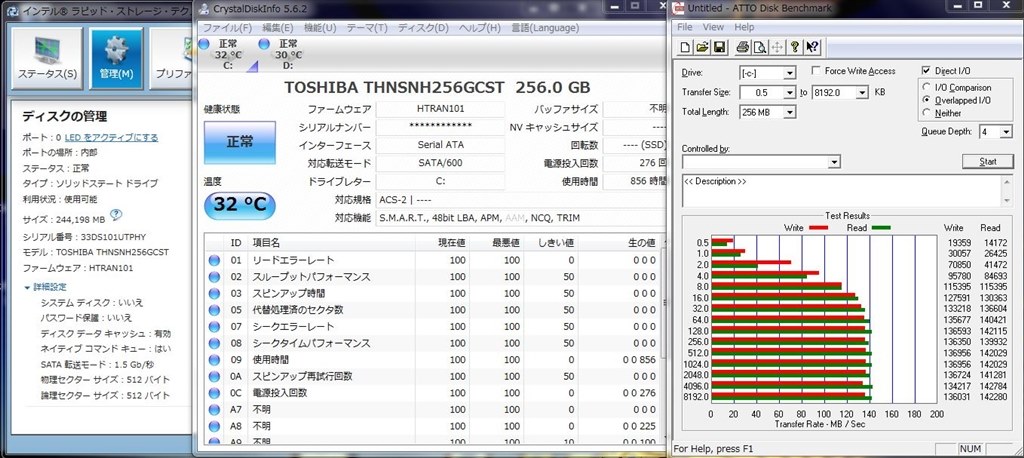This screenshot has width=1024, height=458.
Task: Open the Controlled by dropdown
Action: 834,161
